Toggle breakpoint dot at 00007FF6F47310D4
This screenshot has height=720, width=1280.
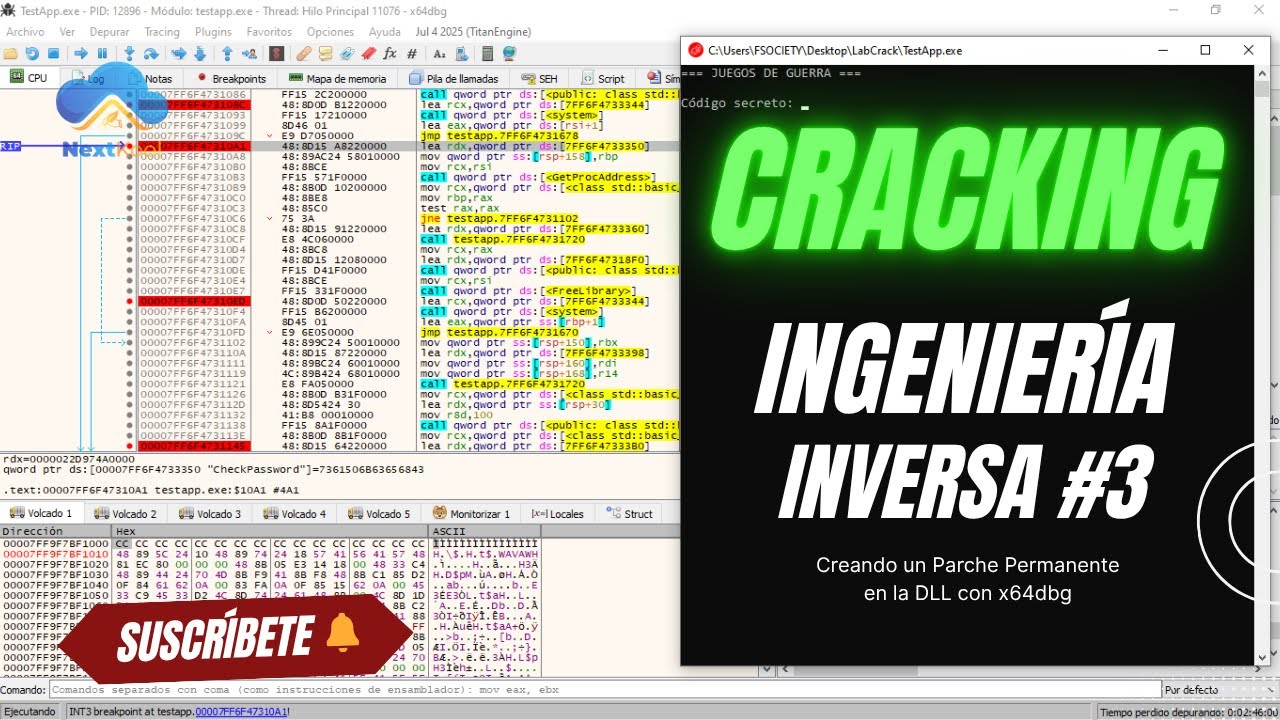pyautogui.click(x=130, y=249)
